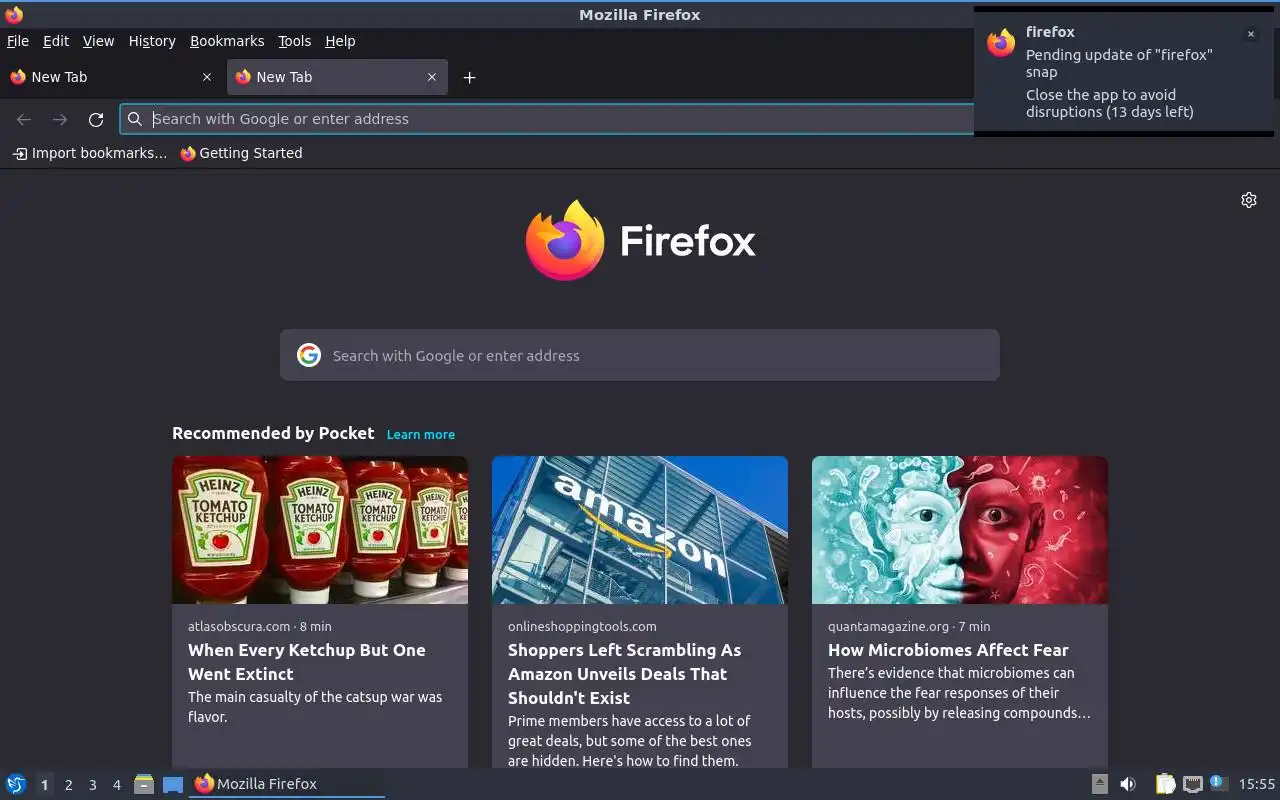
Task: Open the View menu
Action: (98, 41)
